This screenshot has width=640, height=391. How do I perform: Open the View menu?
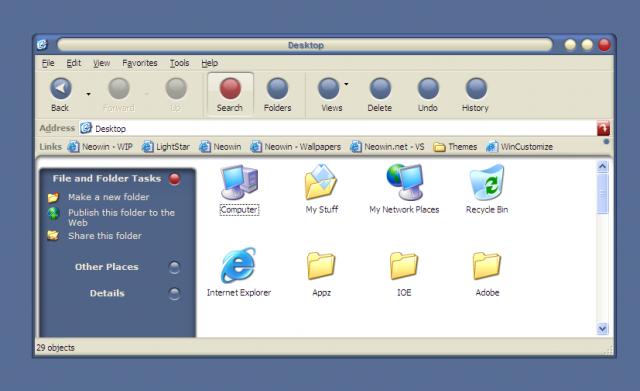point(101,63)
